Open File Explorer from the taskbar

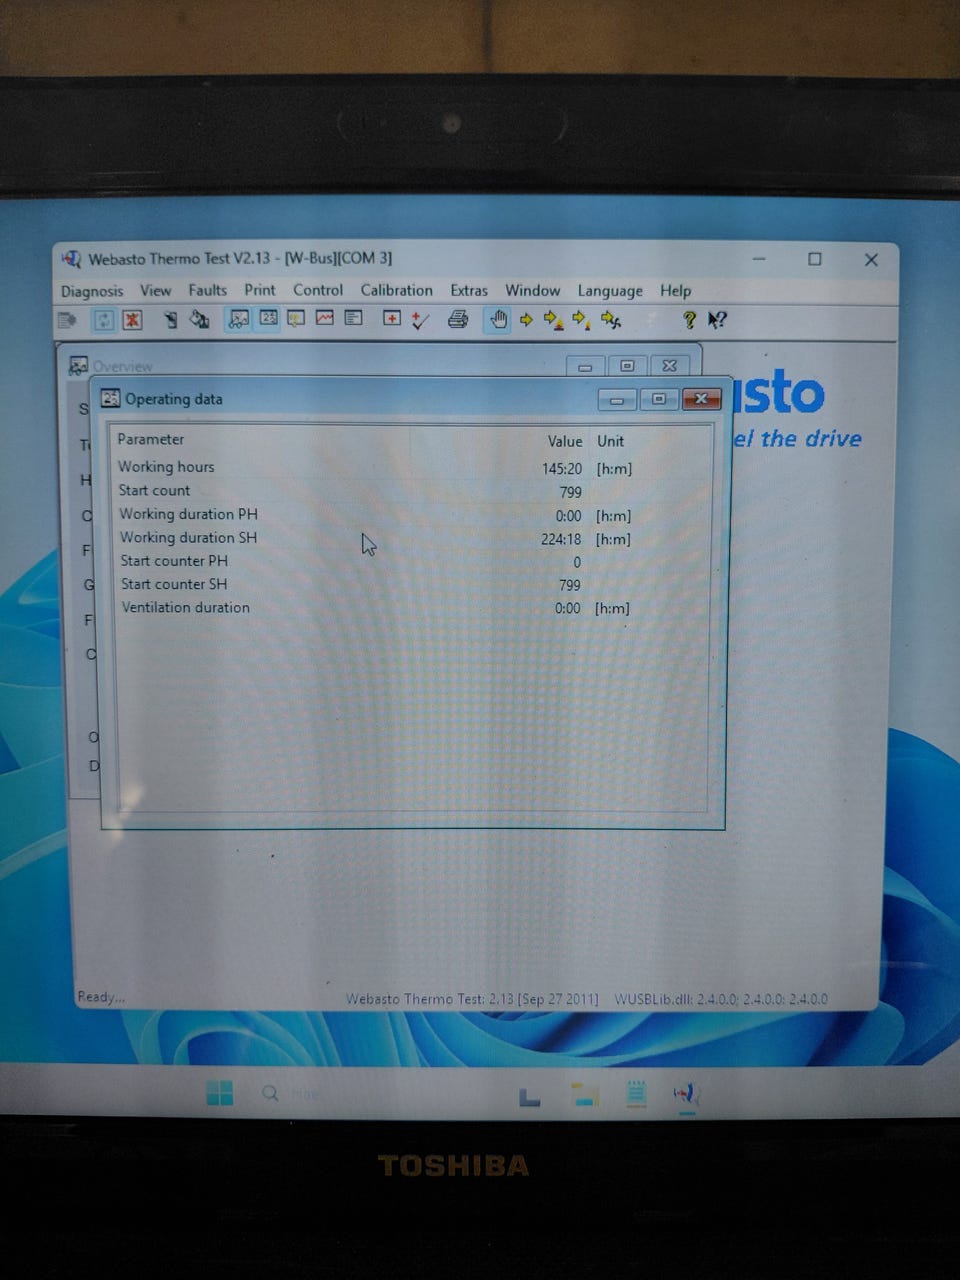[x=585, y=1095]
